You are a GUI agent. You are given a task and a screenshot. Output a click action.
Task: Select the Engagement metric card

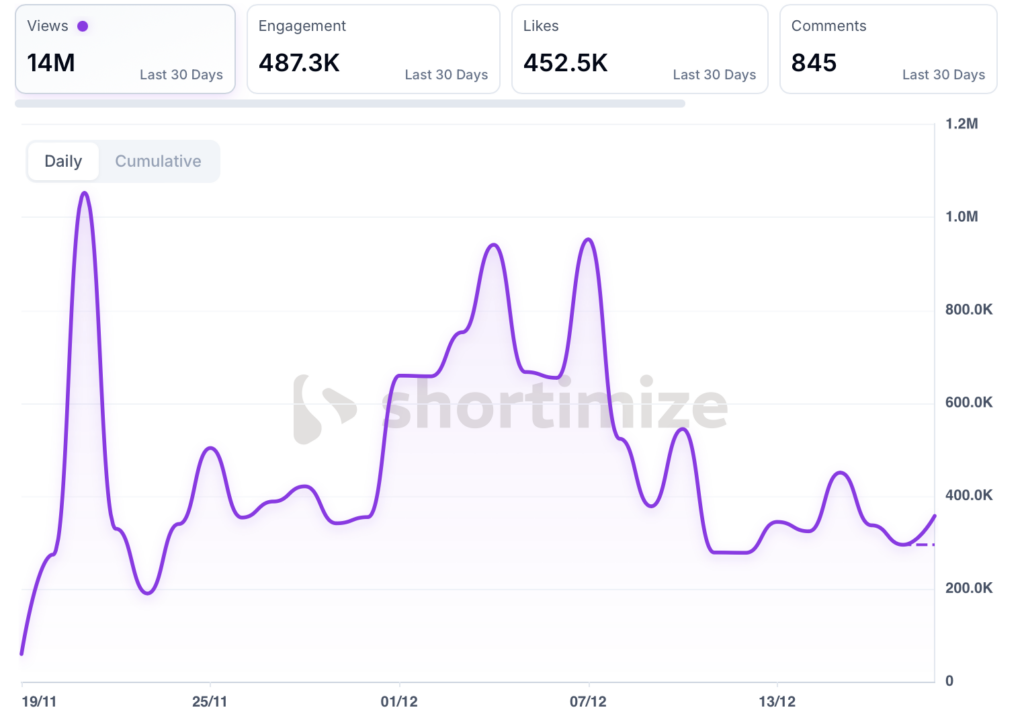(x=373, y=49)
